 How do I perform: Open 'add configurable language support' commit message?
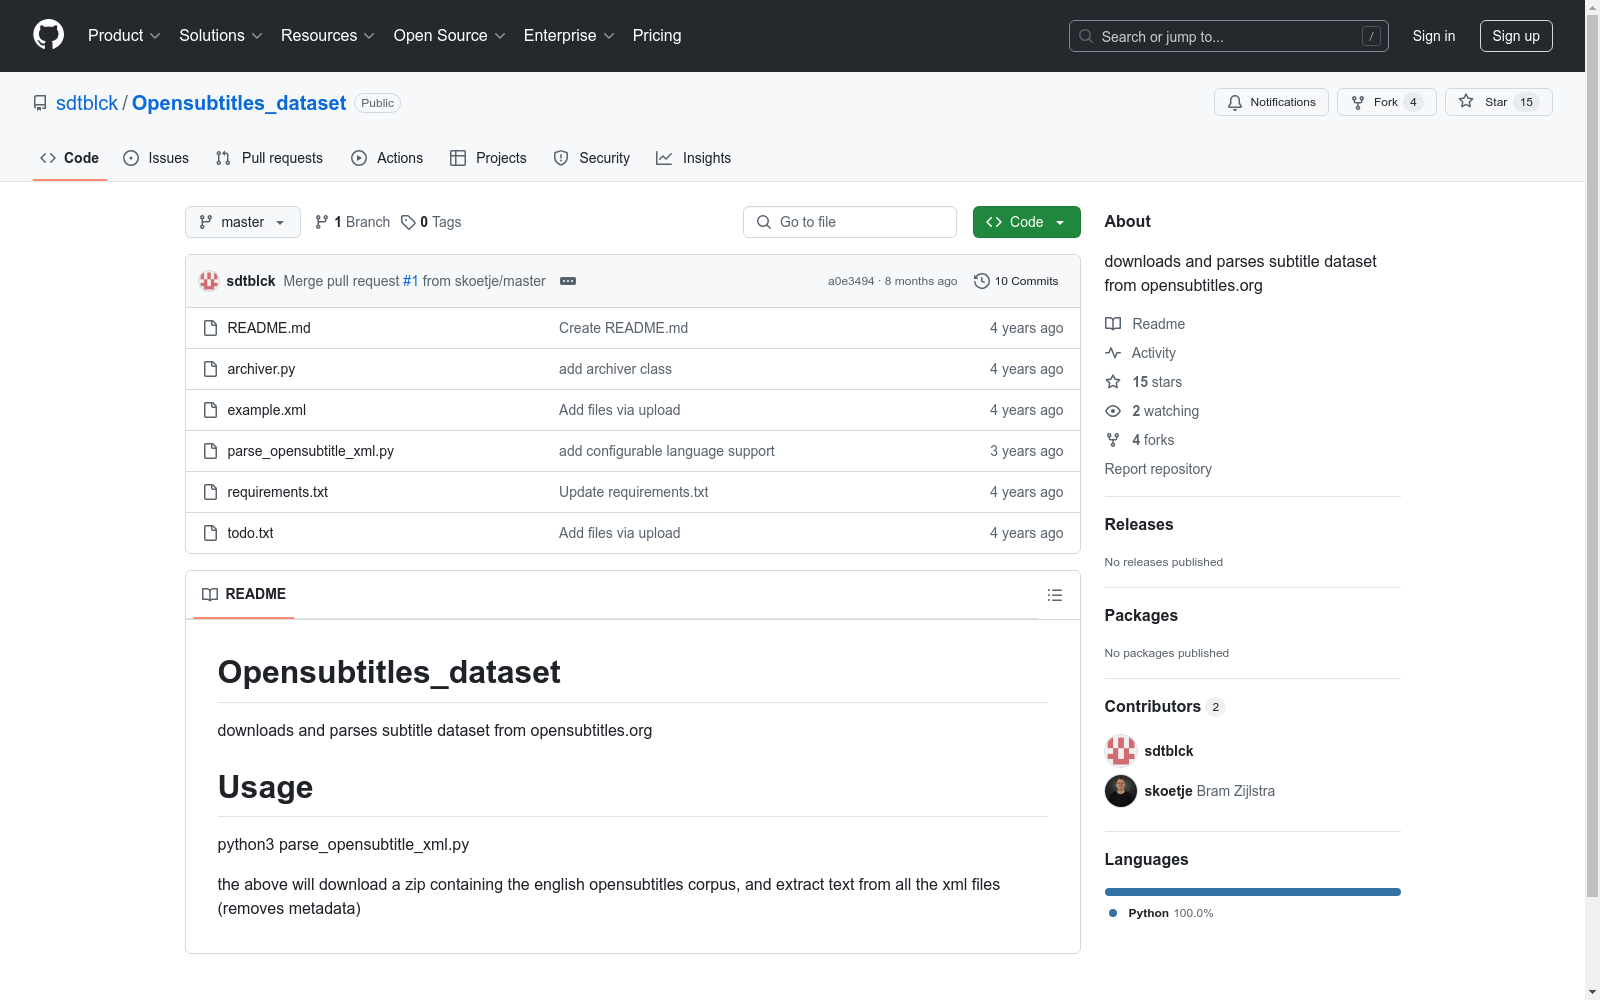[x=667, y=451]
